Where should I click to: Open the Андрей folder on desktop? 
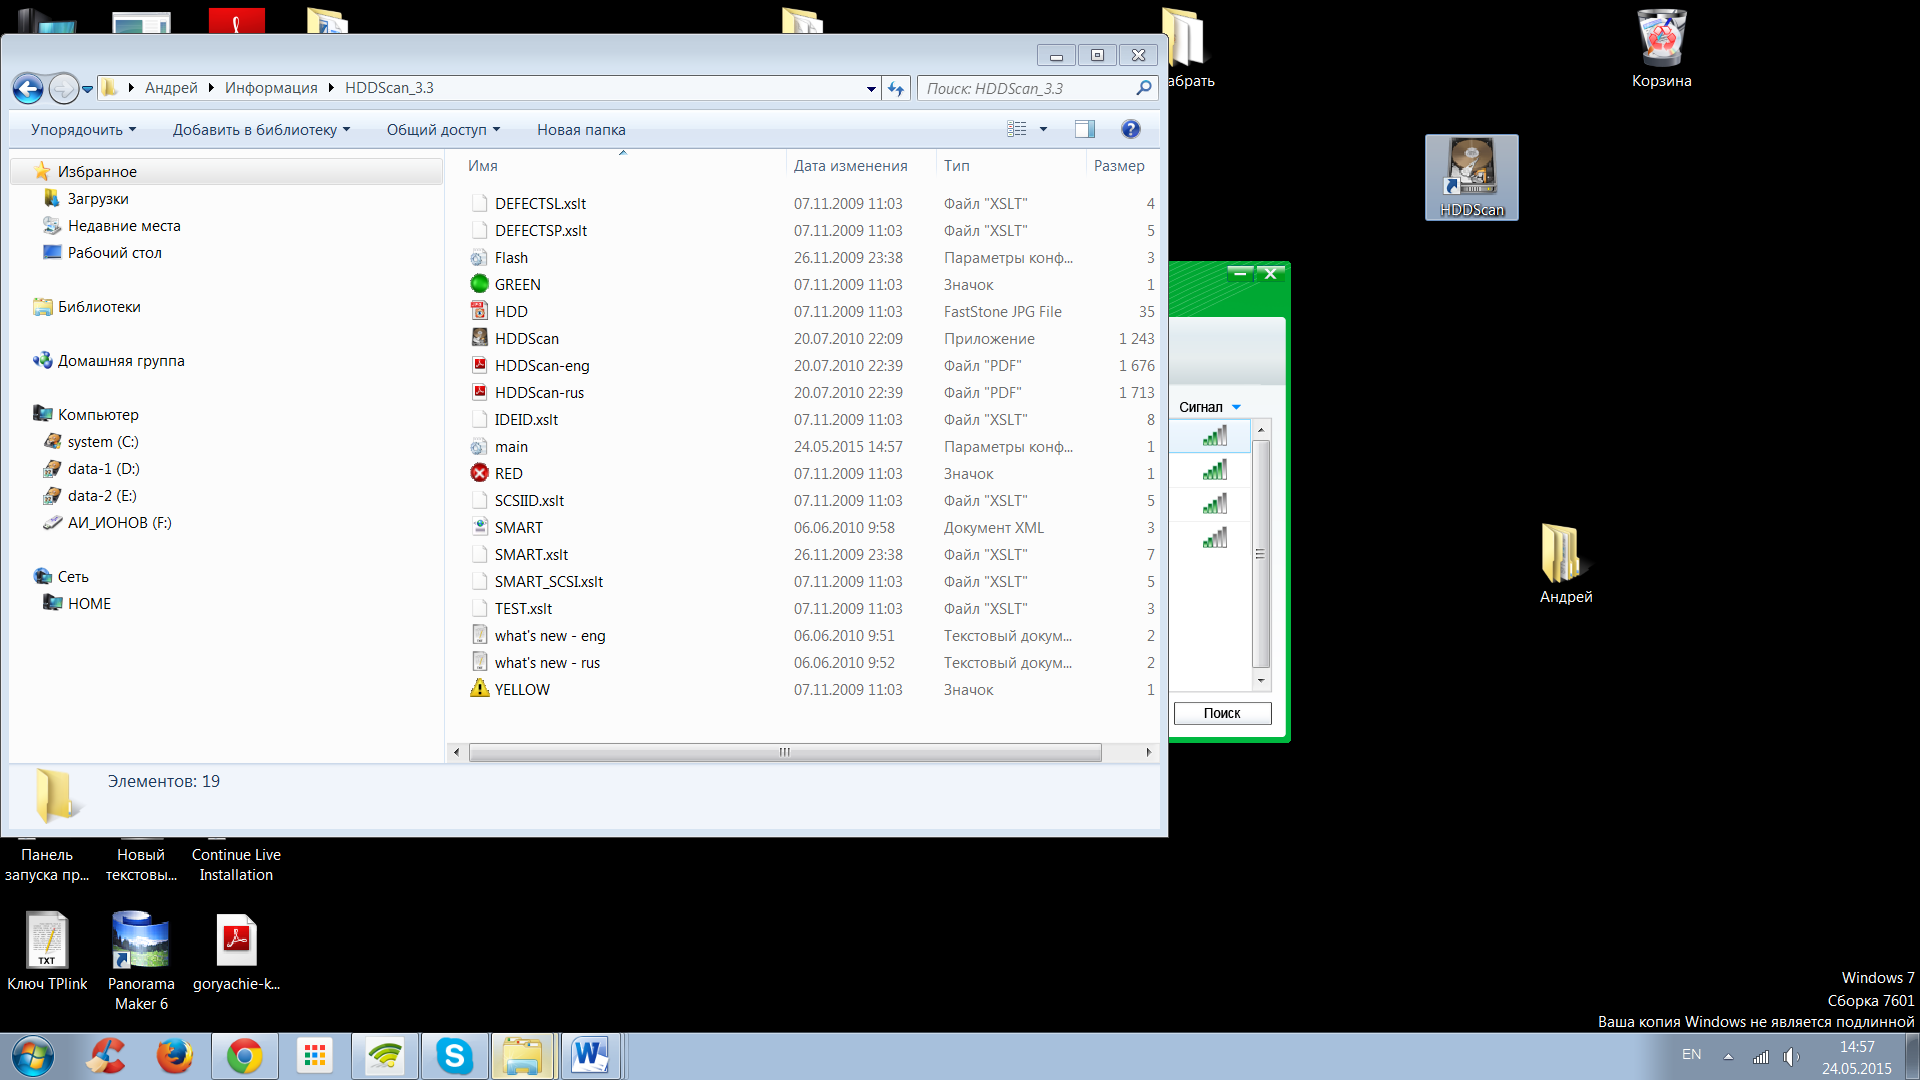(x=1565, y=563)
